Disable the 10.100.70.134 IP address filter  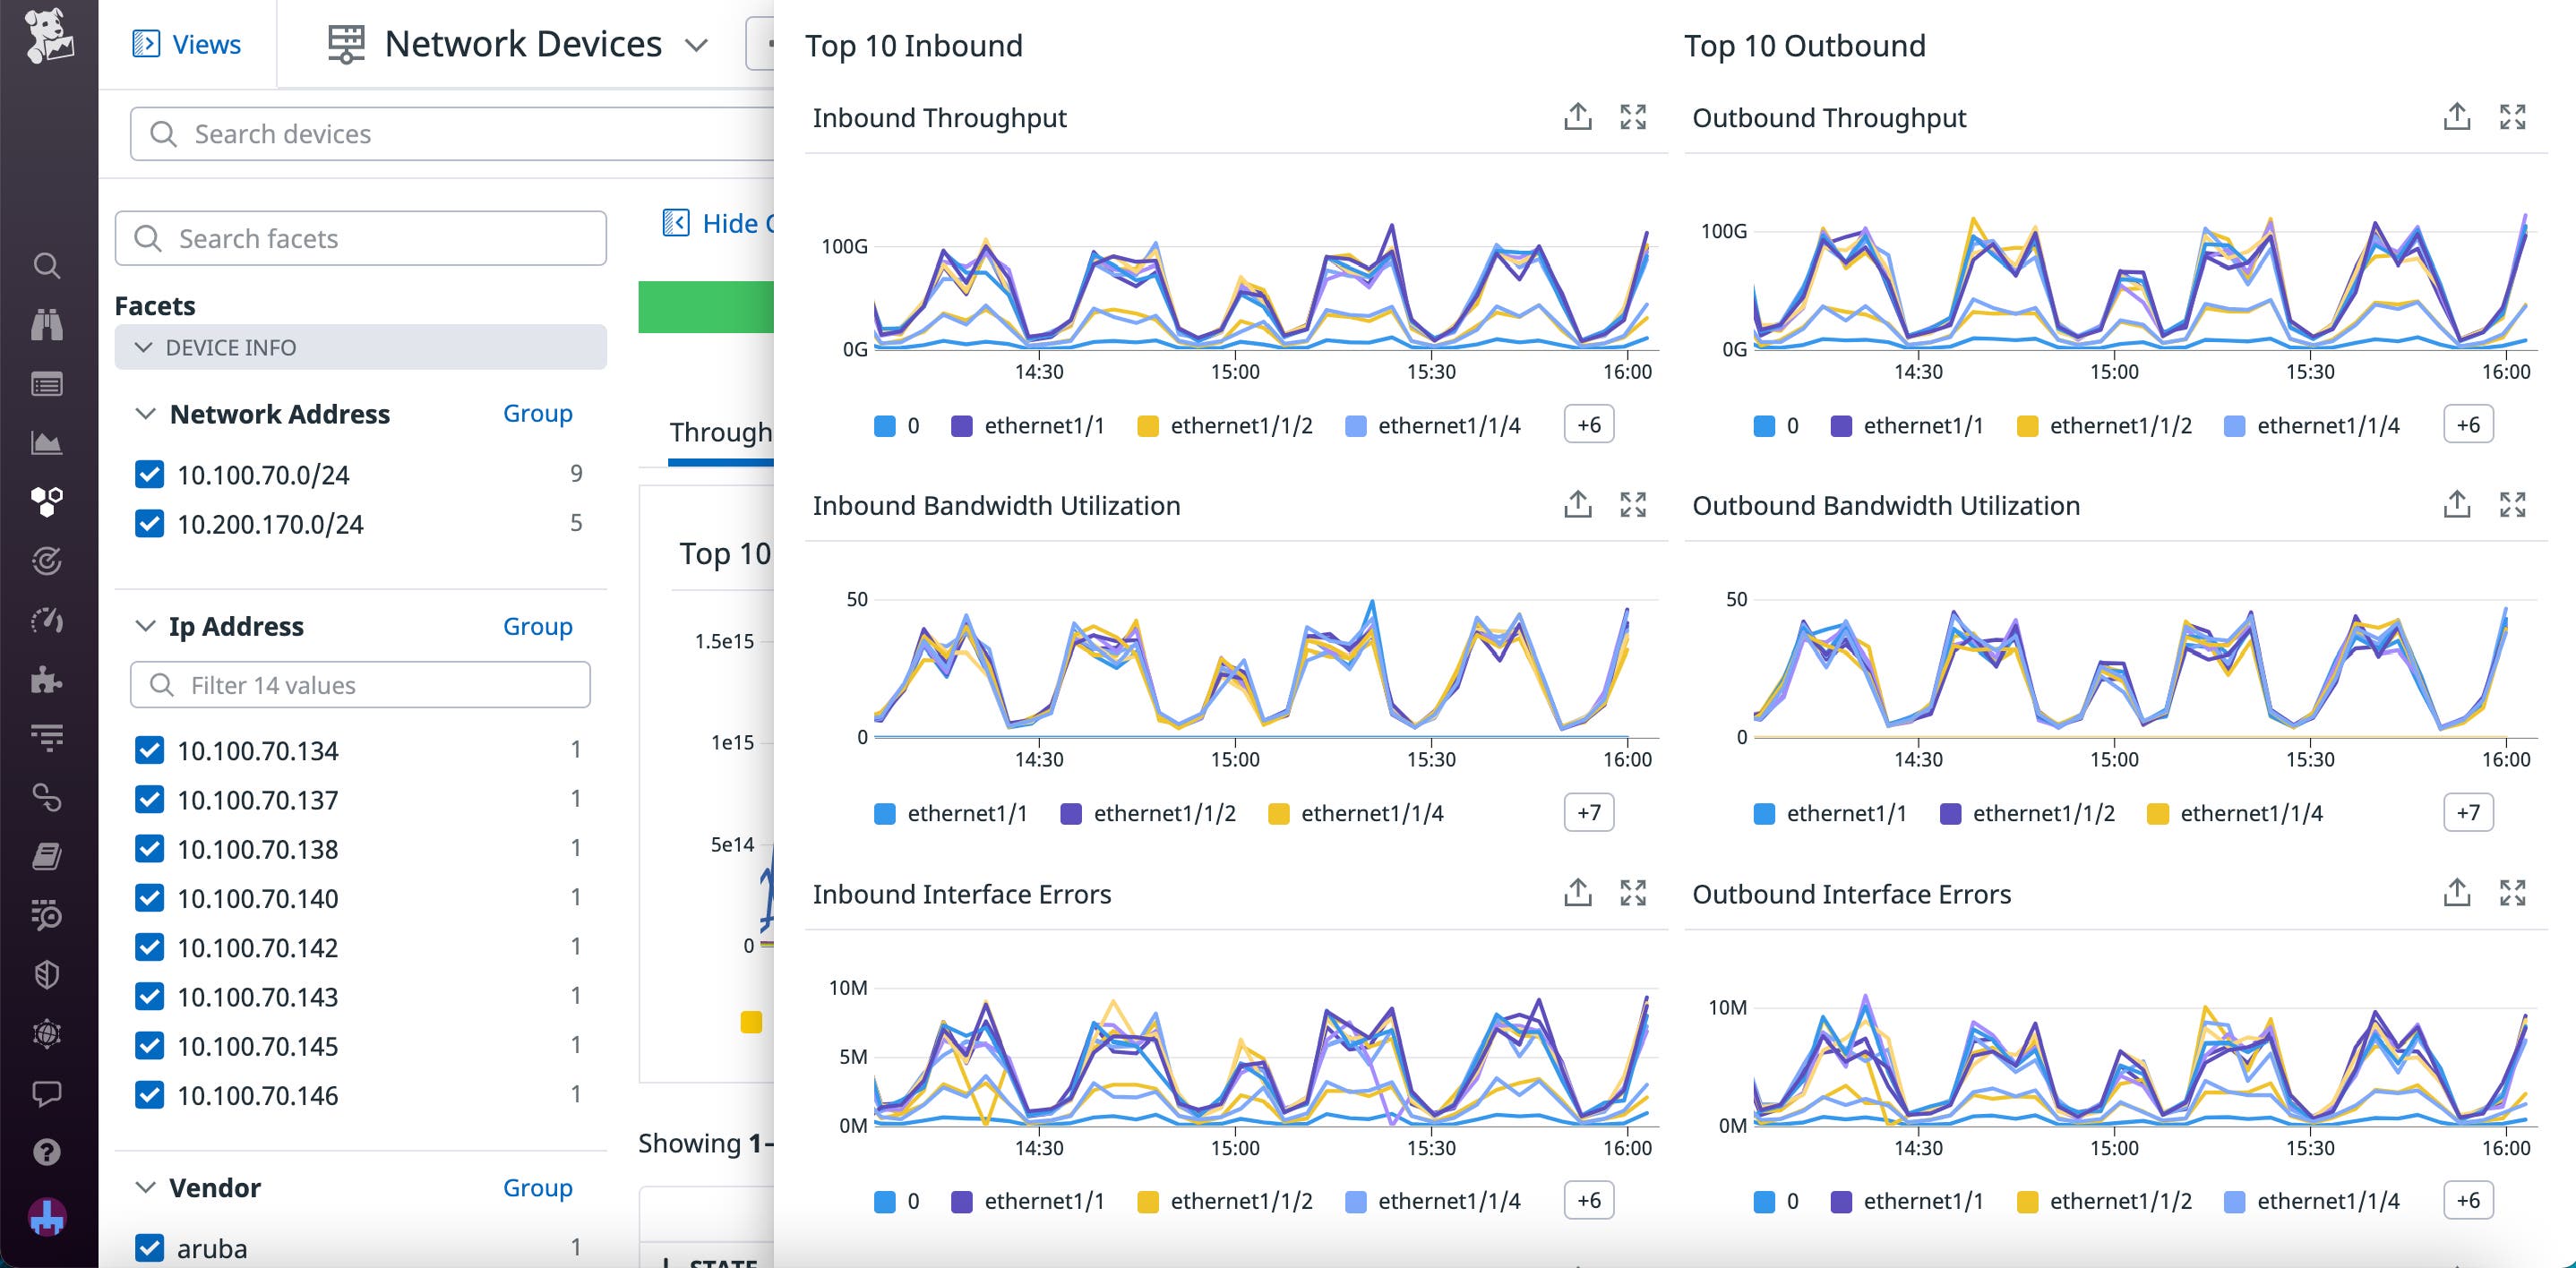click(150, 750)
